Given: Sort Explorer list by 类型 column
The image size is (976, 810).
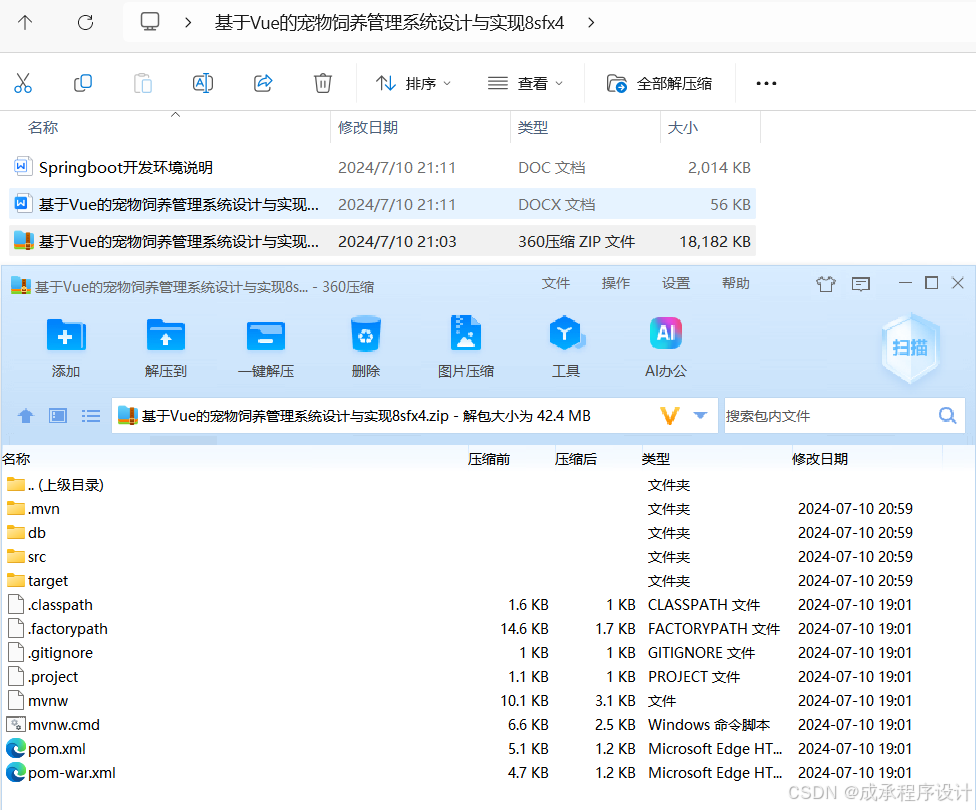Looking at the screenshot, I should pos(533,128).
